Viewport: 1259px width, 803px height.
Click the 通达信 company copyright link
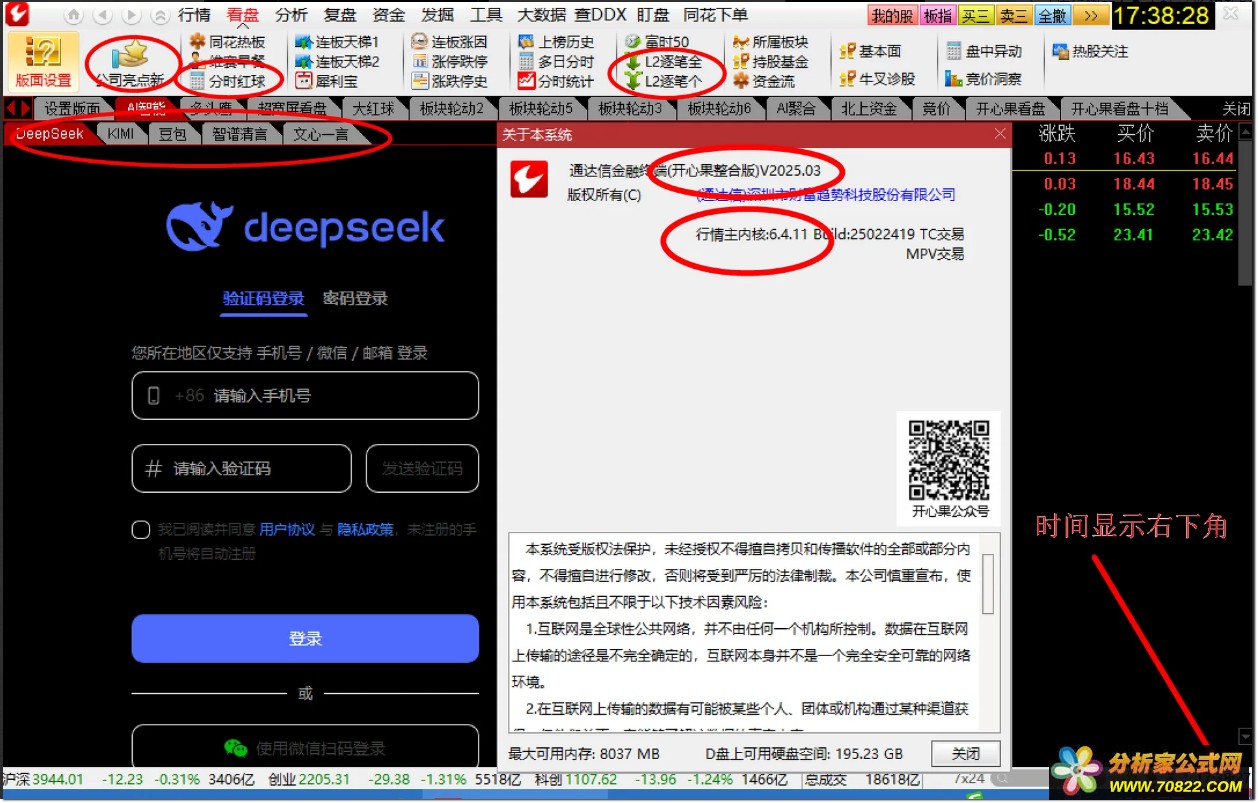point(826,195)
